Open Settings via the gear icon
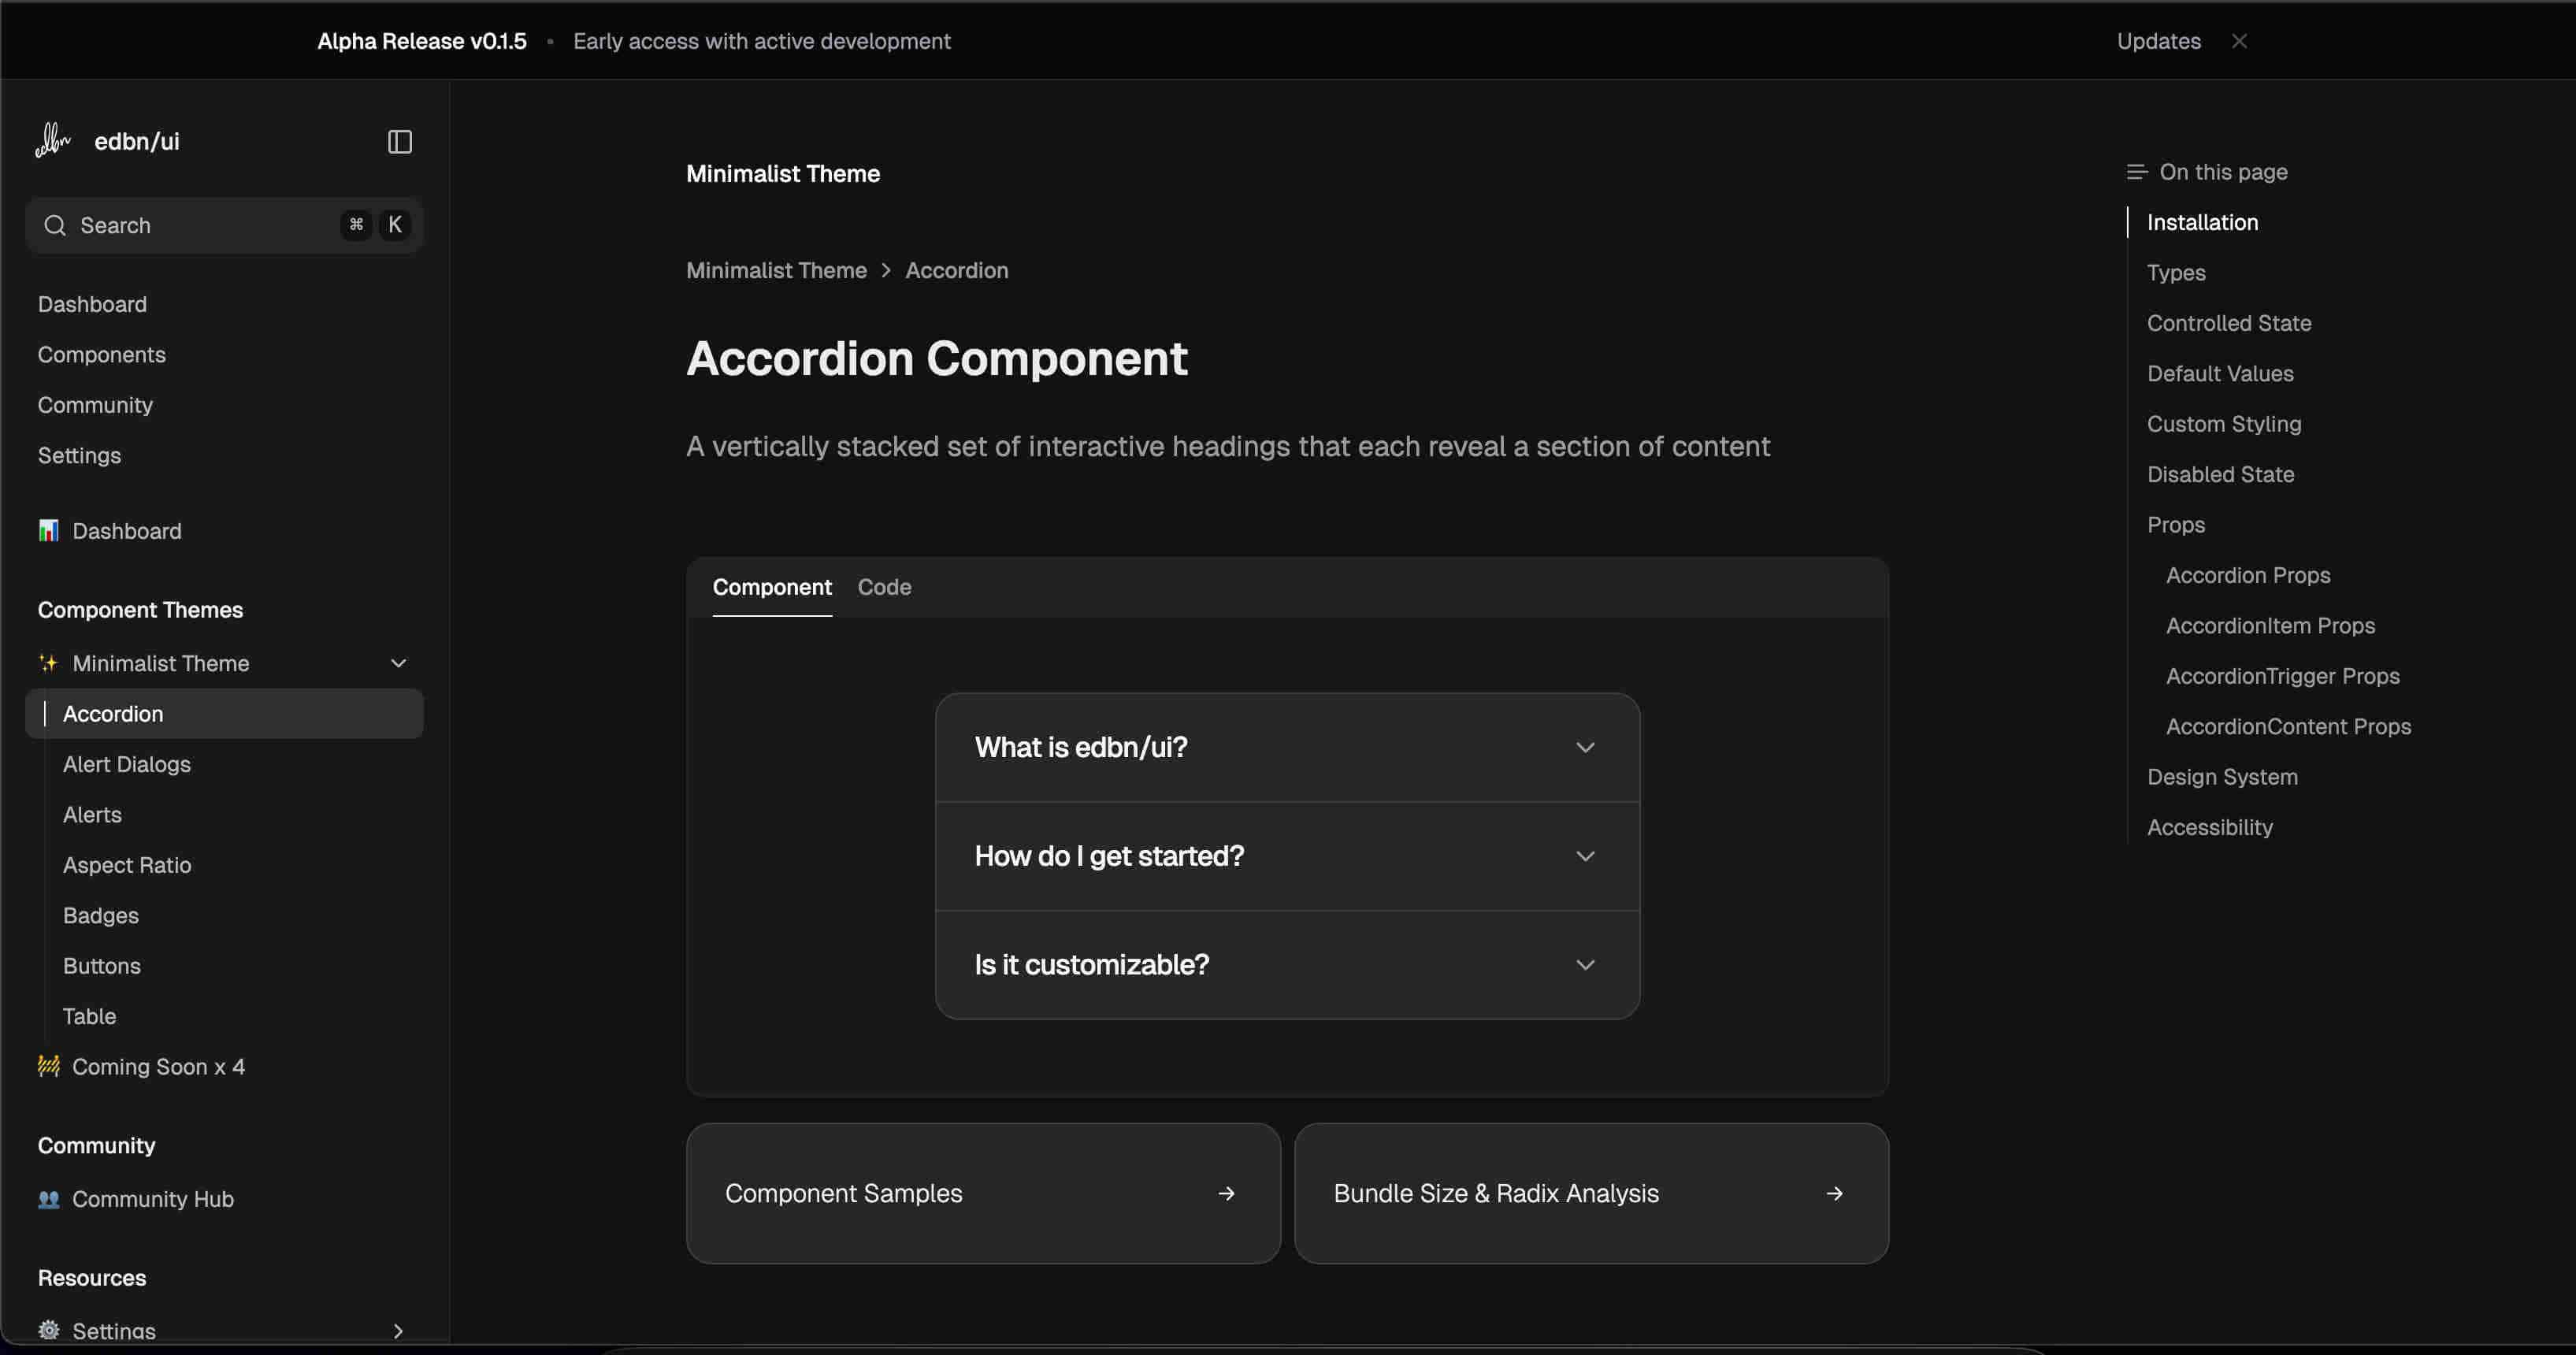Image resolution: width=2576 pixels, height=1355 pixels. 47,1331
